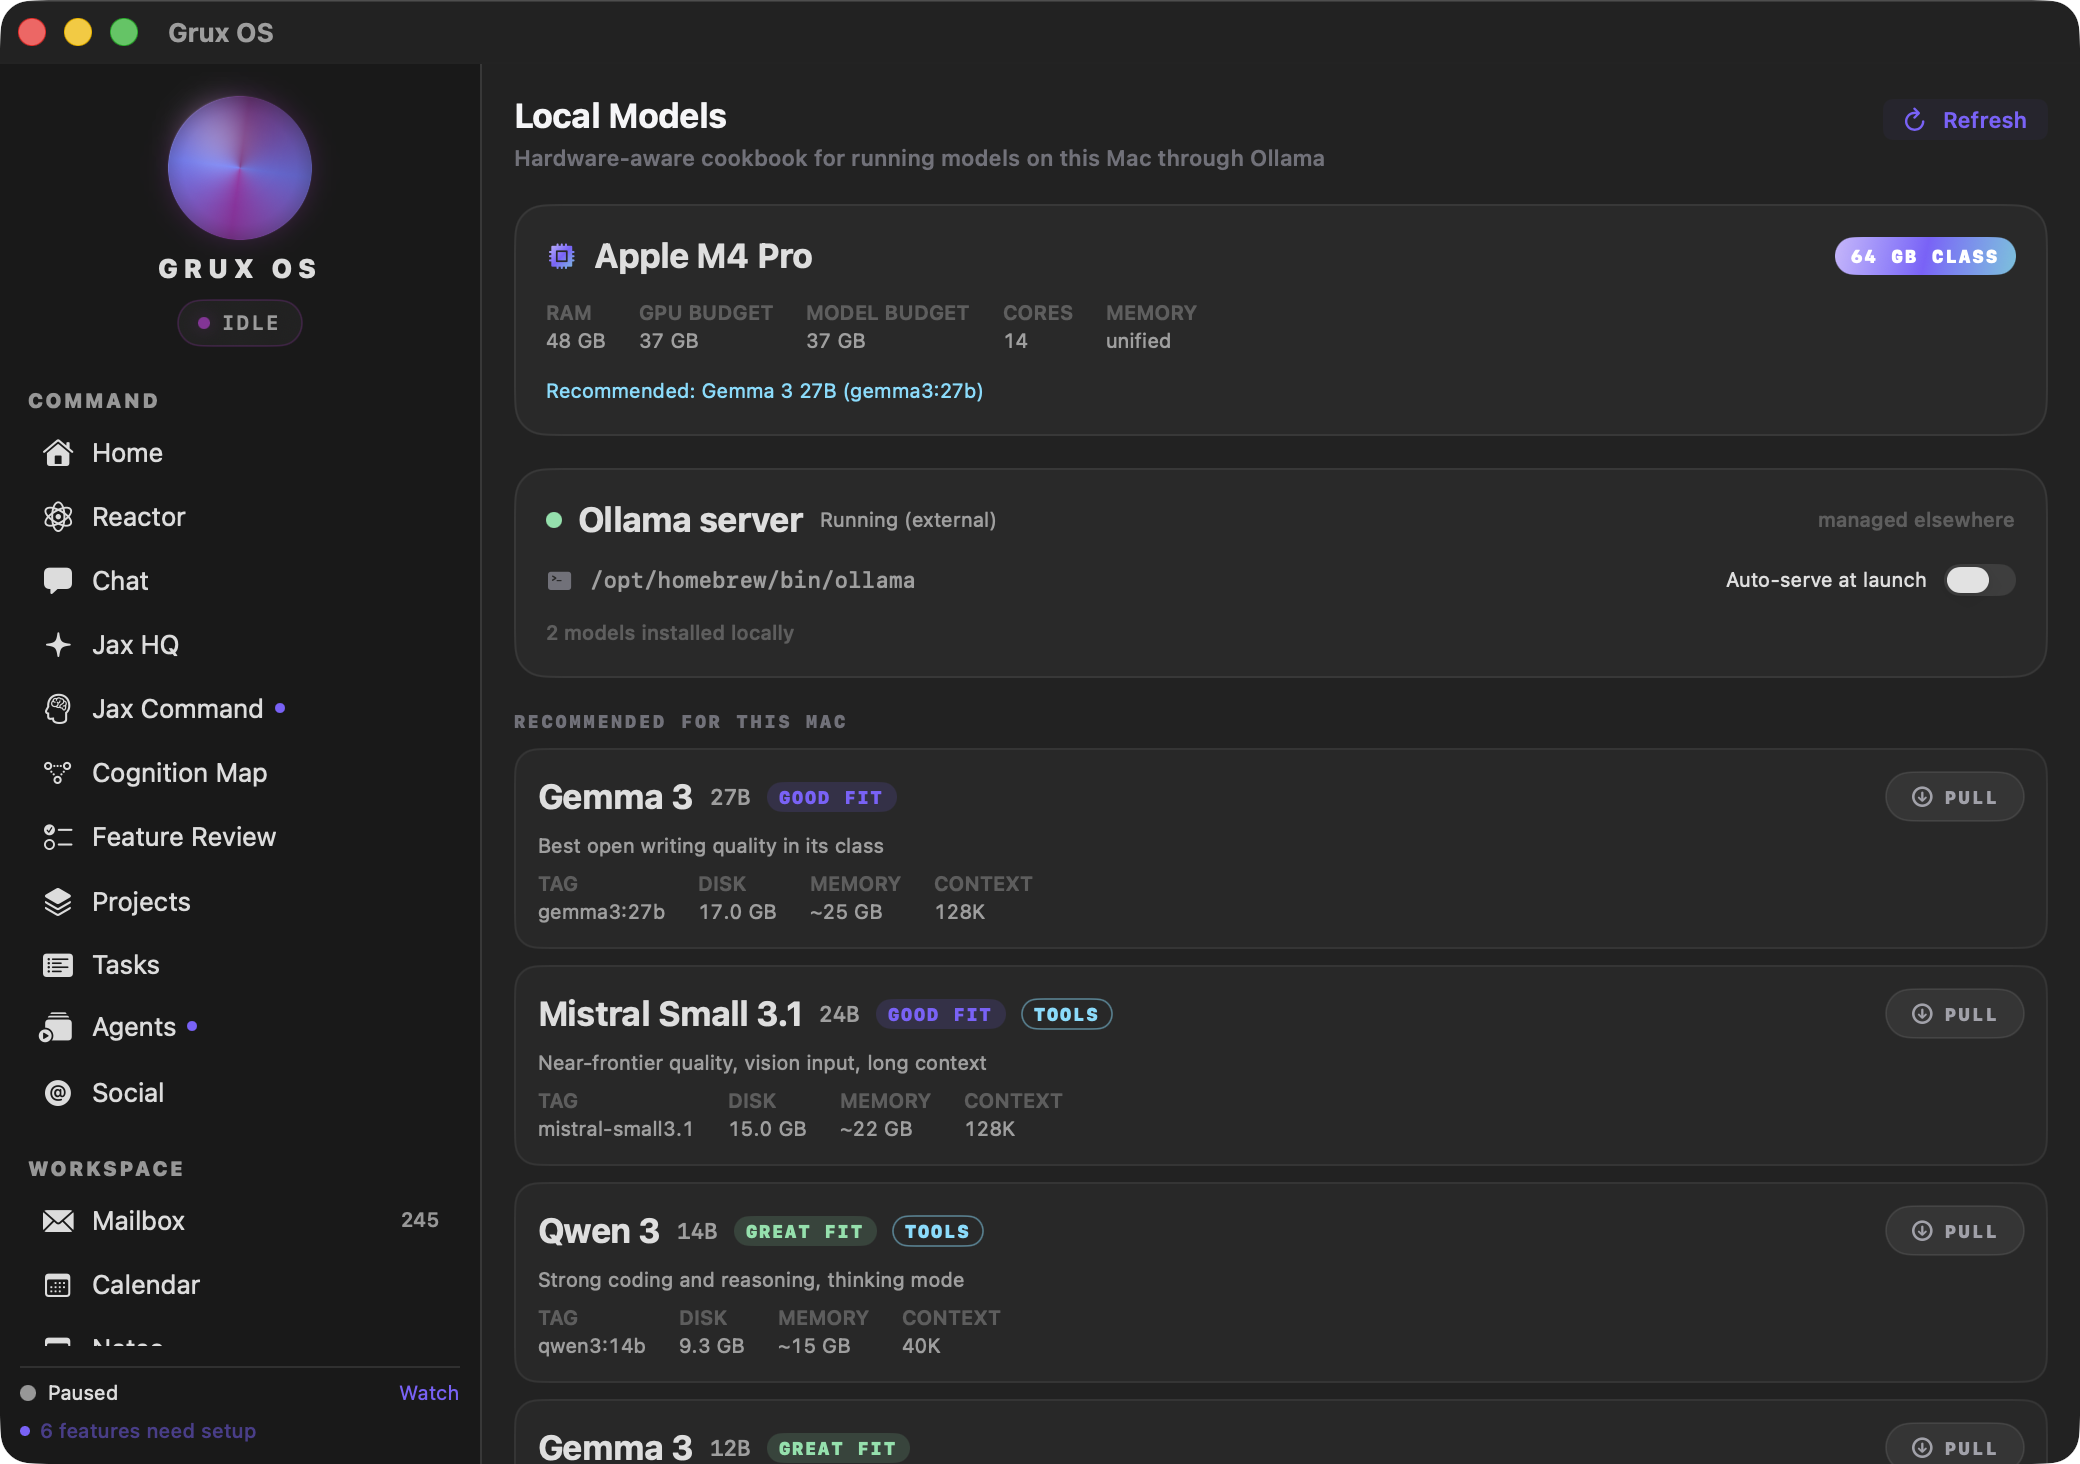Image resolution: width=2080 pixels, height=1464 pixels.
Task: Select the Cognition Map nodes icon
Action: click(58, 773)
